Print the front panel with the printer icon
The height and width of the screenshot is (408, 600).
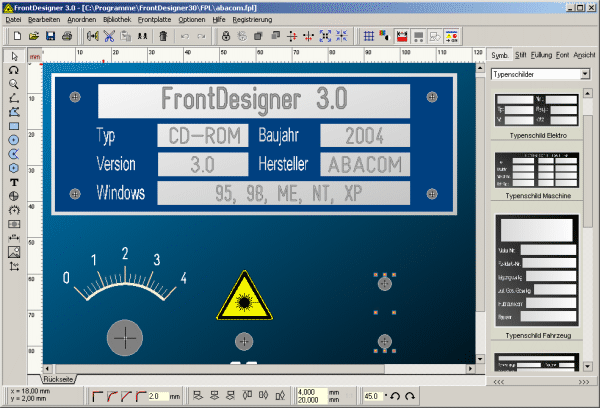coord(67,36)
